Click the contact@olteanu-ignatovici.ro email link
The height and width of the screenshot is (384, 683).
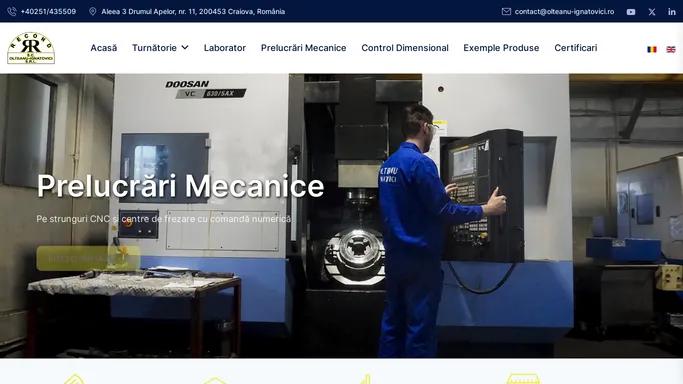(x=565, y=12)
